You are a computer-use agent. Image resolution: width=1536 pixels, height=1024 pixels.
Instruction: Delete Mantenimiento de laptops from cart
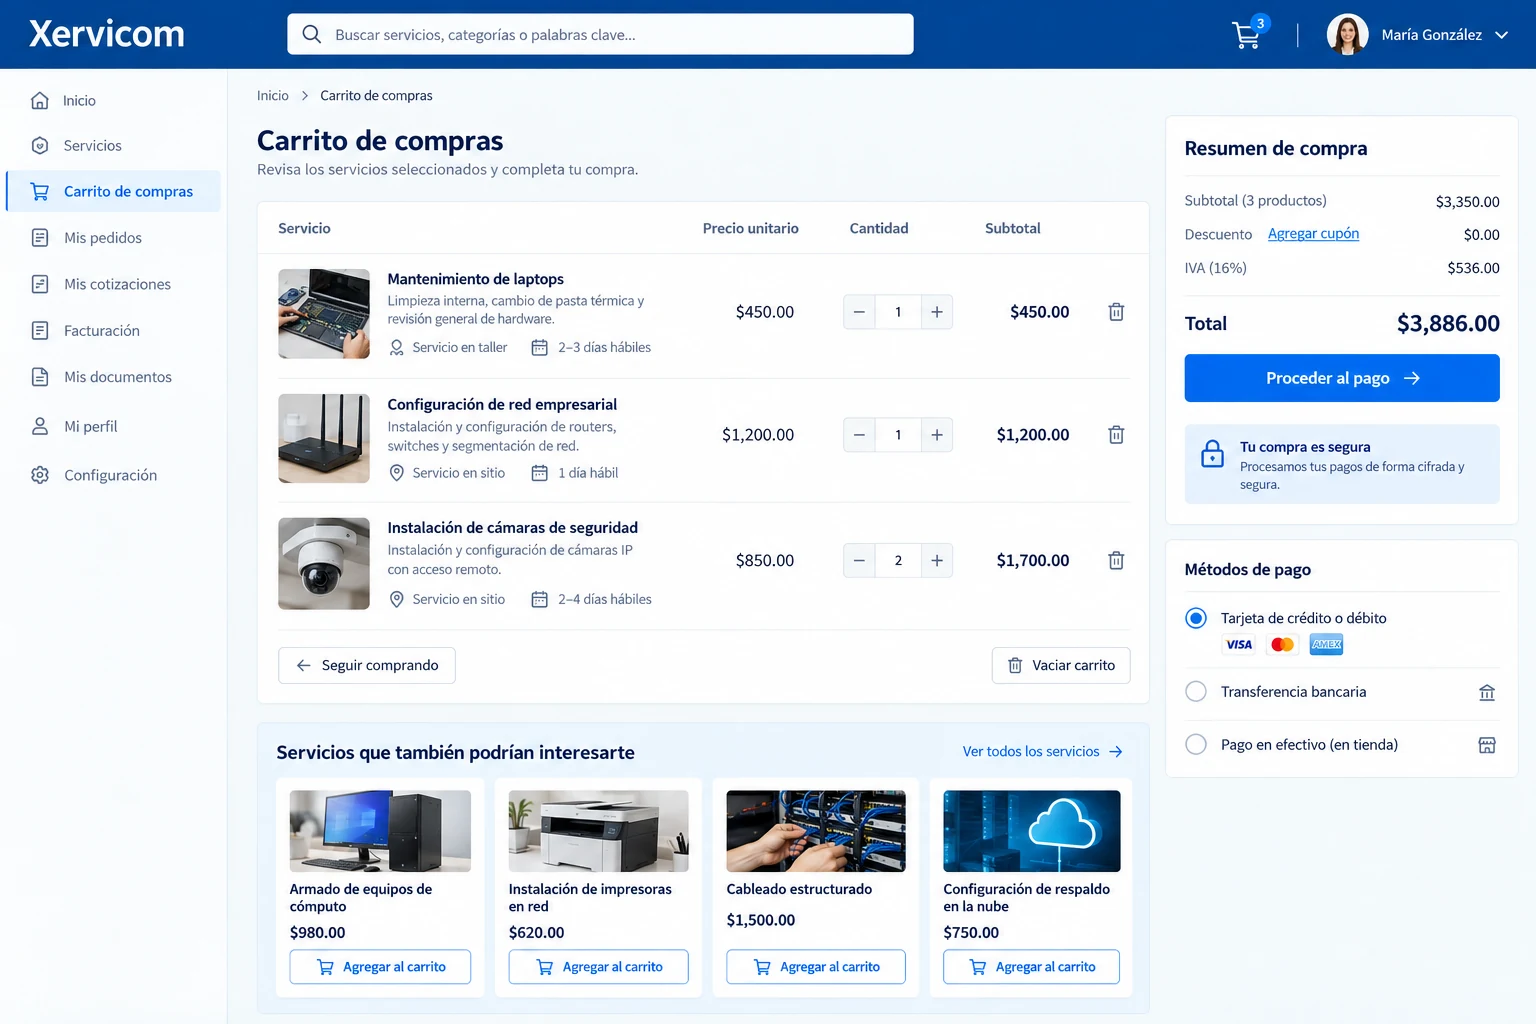[x=1116, y=312]
